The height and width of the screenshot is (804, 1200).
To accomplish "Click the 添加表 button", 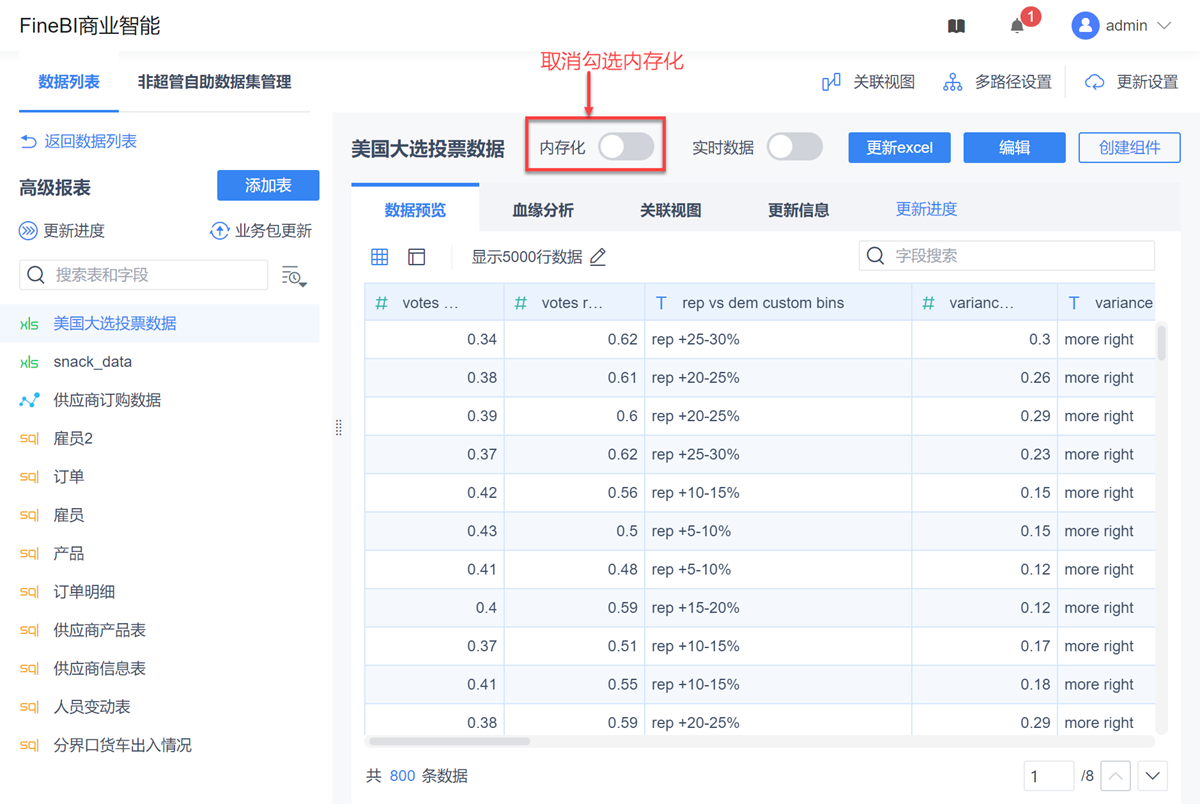I will 268,185.
